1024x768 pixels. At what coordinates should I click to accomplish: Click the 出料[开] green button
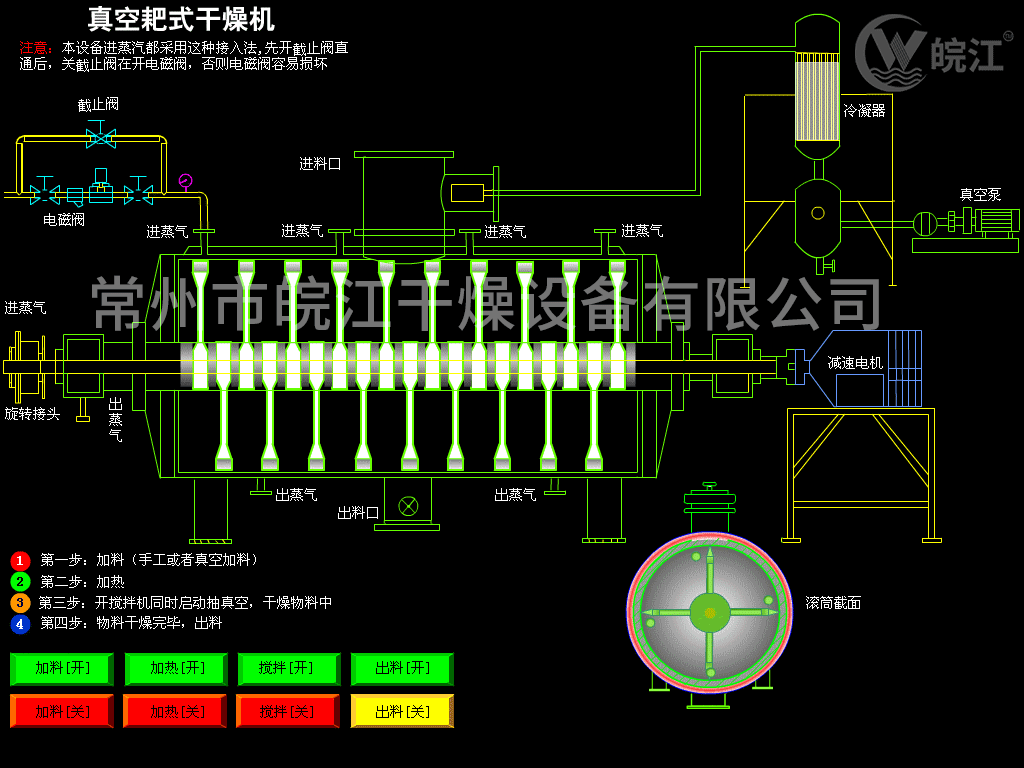(402, 668)
